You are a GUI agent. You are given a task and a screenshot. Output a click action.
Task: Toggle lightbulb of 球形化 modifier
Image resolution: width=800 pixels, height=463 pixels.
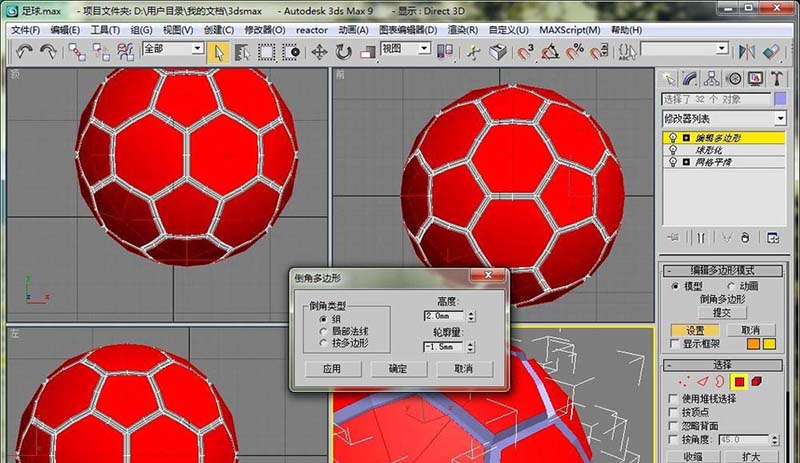pyautogui.click(x=673, y=150)
